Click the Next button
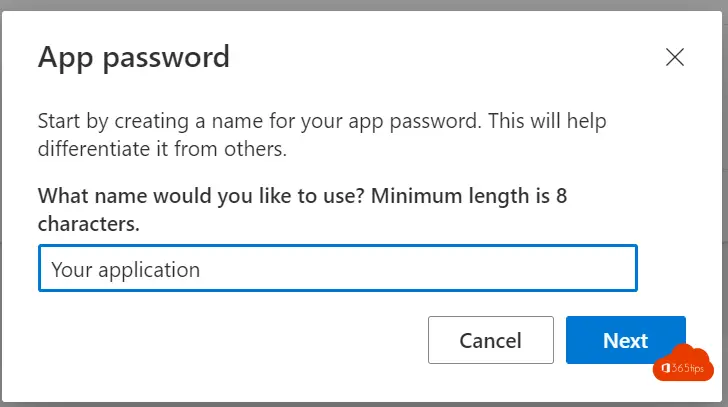This screenshot has height=407, width=728. (x=625, y=340)
